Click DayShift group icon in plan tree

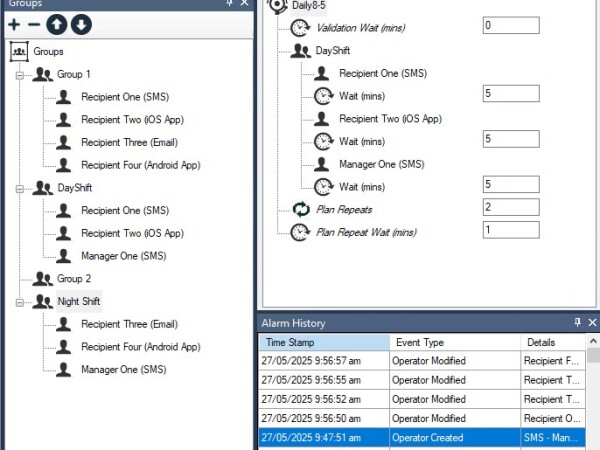(301, 51)
